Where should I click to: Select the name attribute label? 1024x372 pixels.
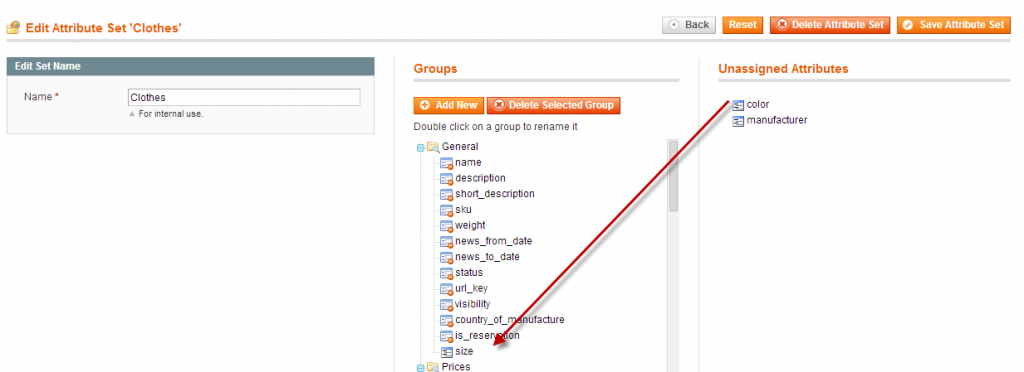click(468, 163)
